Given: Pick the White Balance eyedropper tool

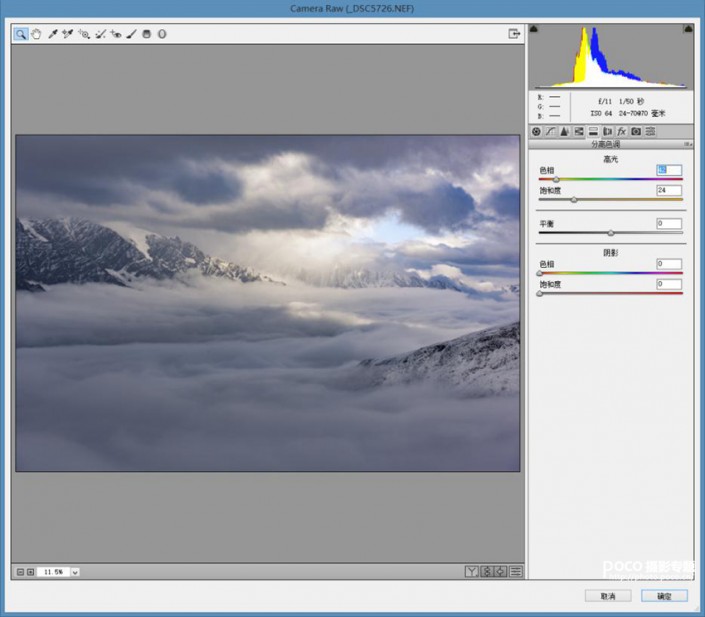Looking at the screenshot, I should (x=53, y=33).
